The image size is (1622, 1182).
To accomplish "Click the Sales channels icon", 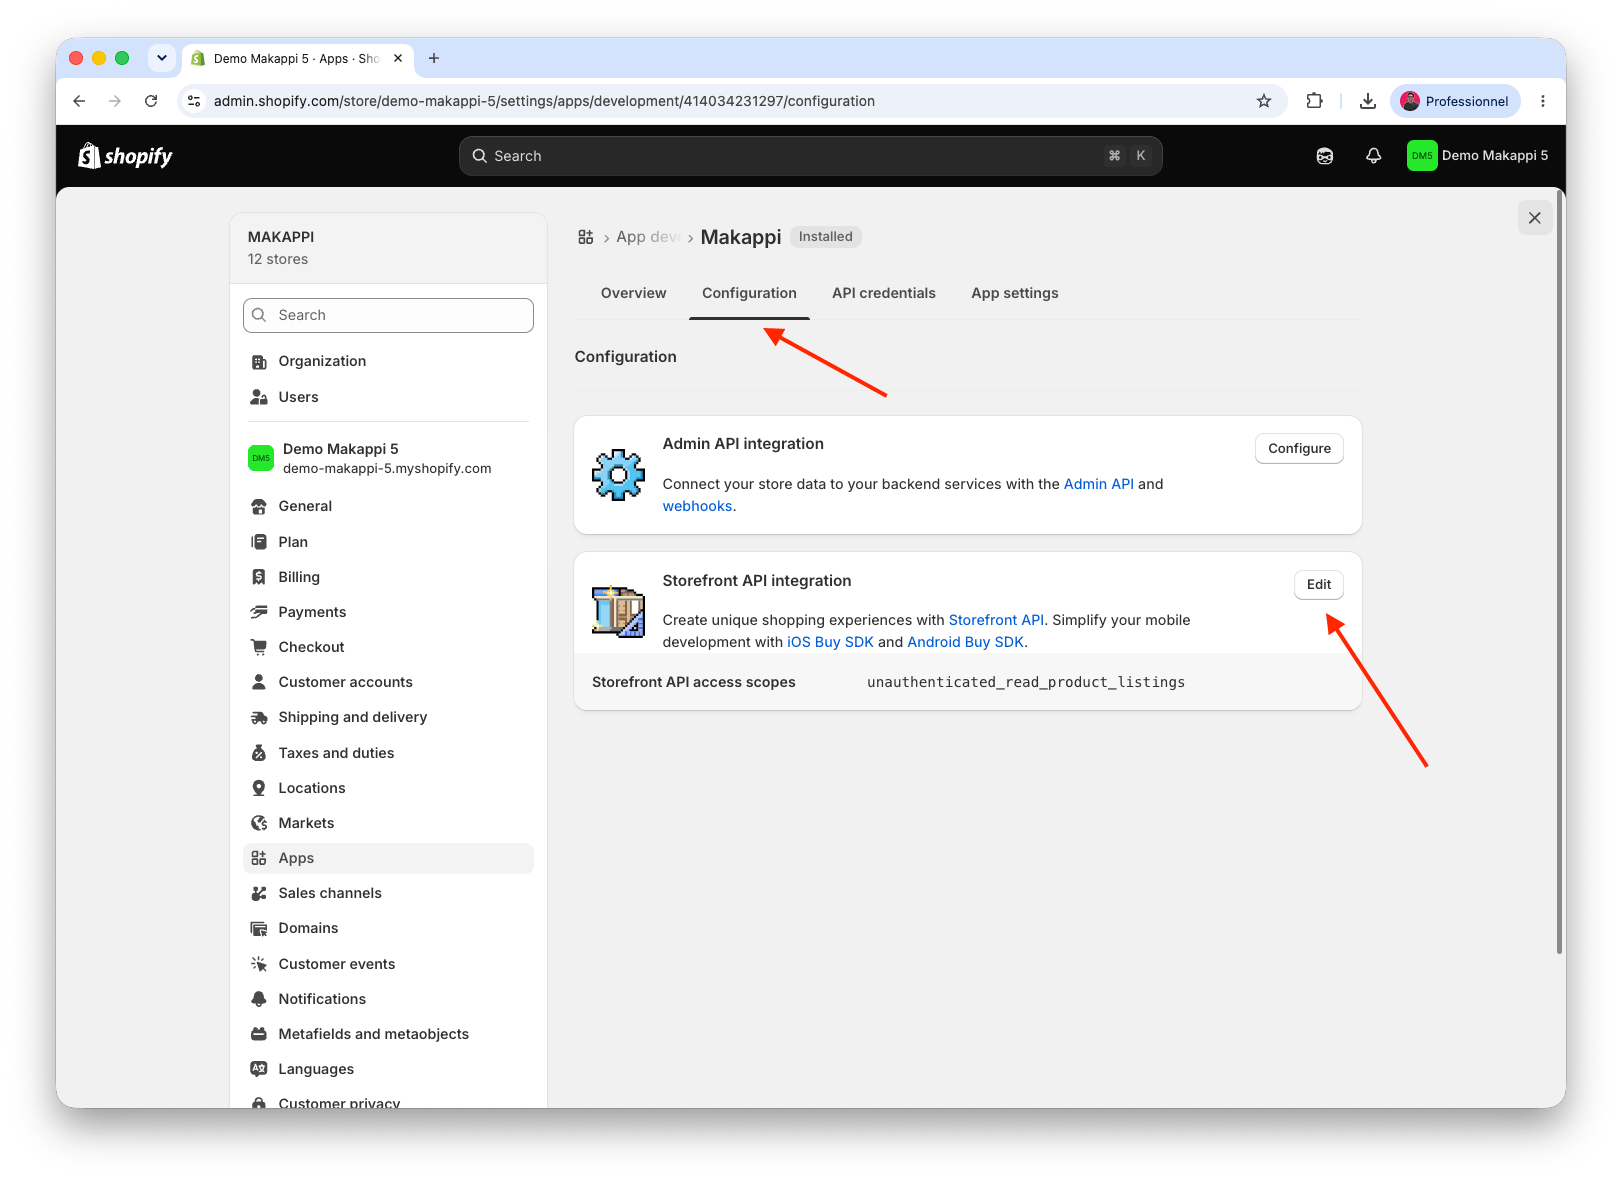I will [x=259, y=893].
